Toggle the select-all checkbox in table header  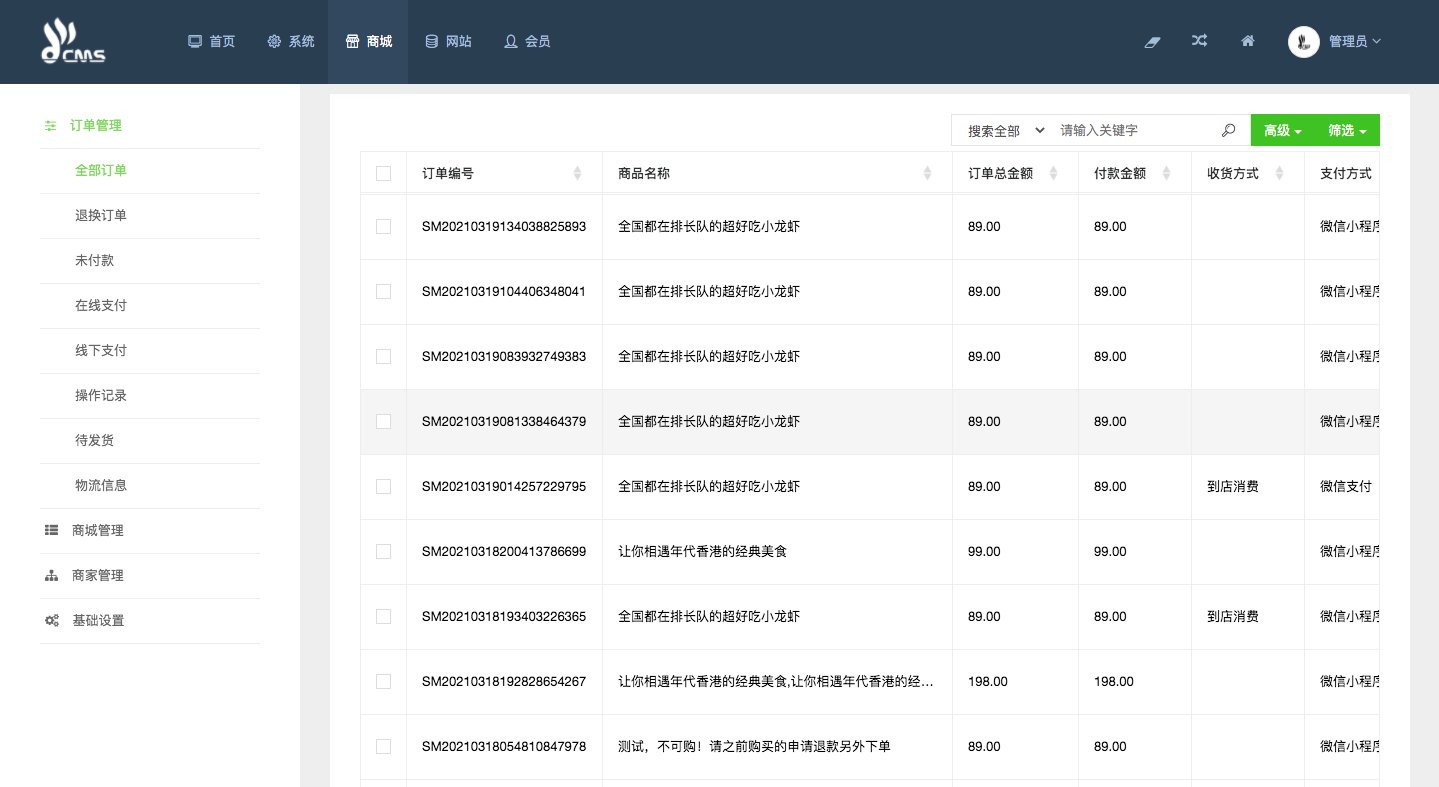tap(383, 173)
